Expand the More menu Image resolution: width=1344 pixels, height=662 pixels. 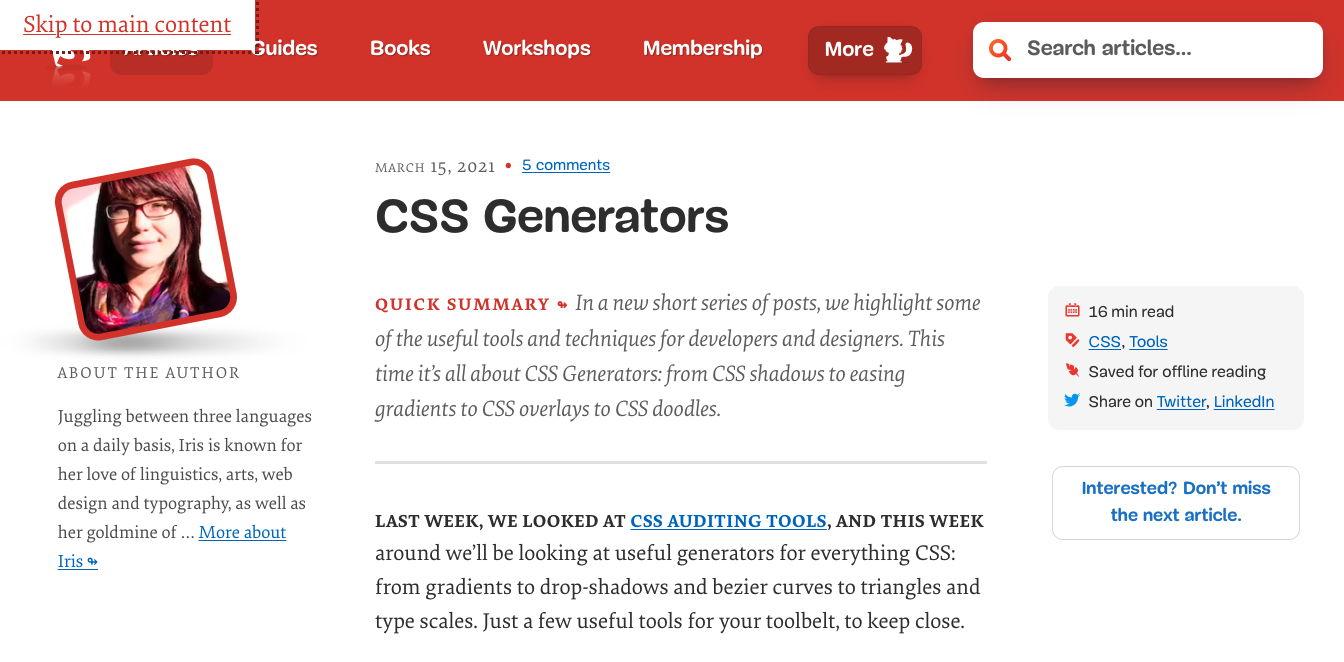[x=864, y=49]
